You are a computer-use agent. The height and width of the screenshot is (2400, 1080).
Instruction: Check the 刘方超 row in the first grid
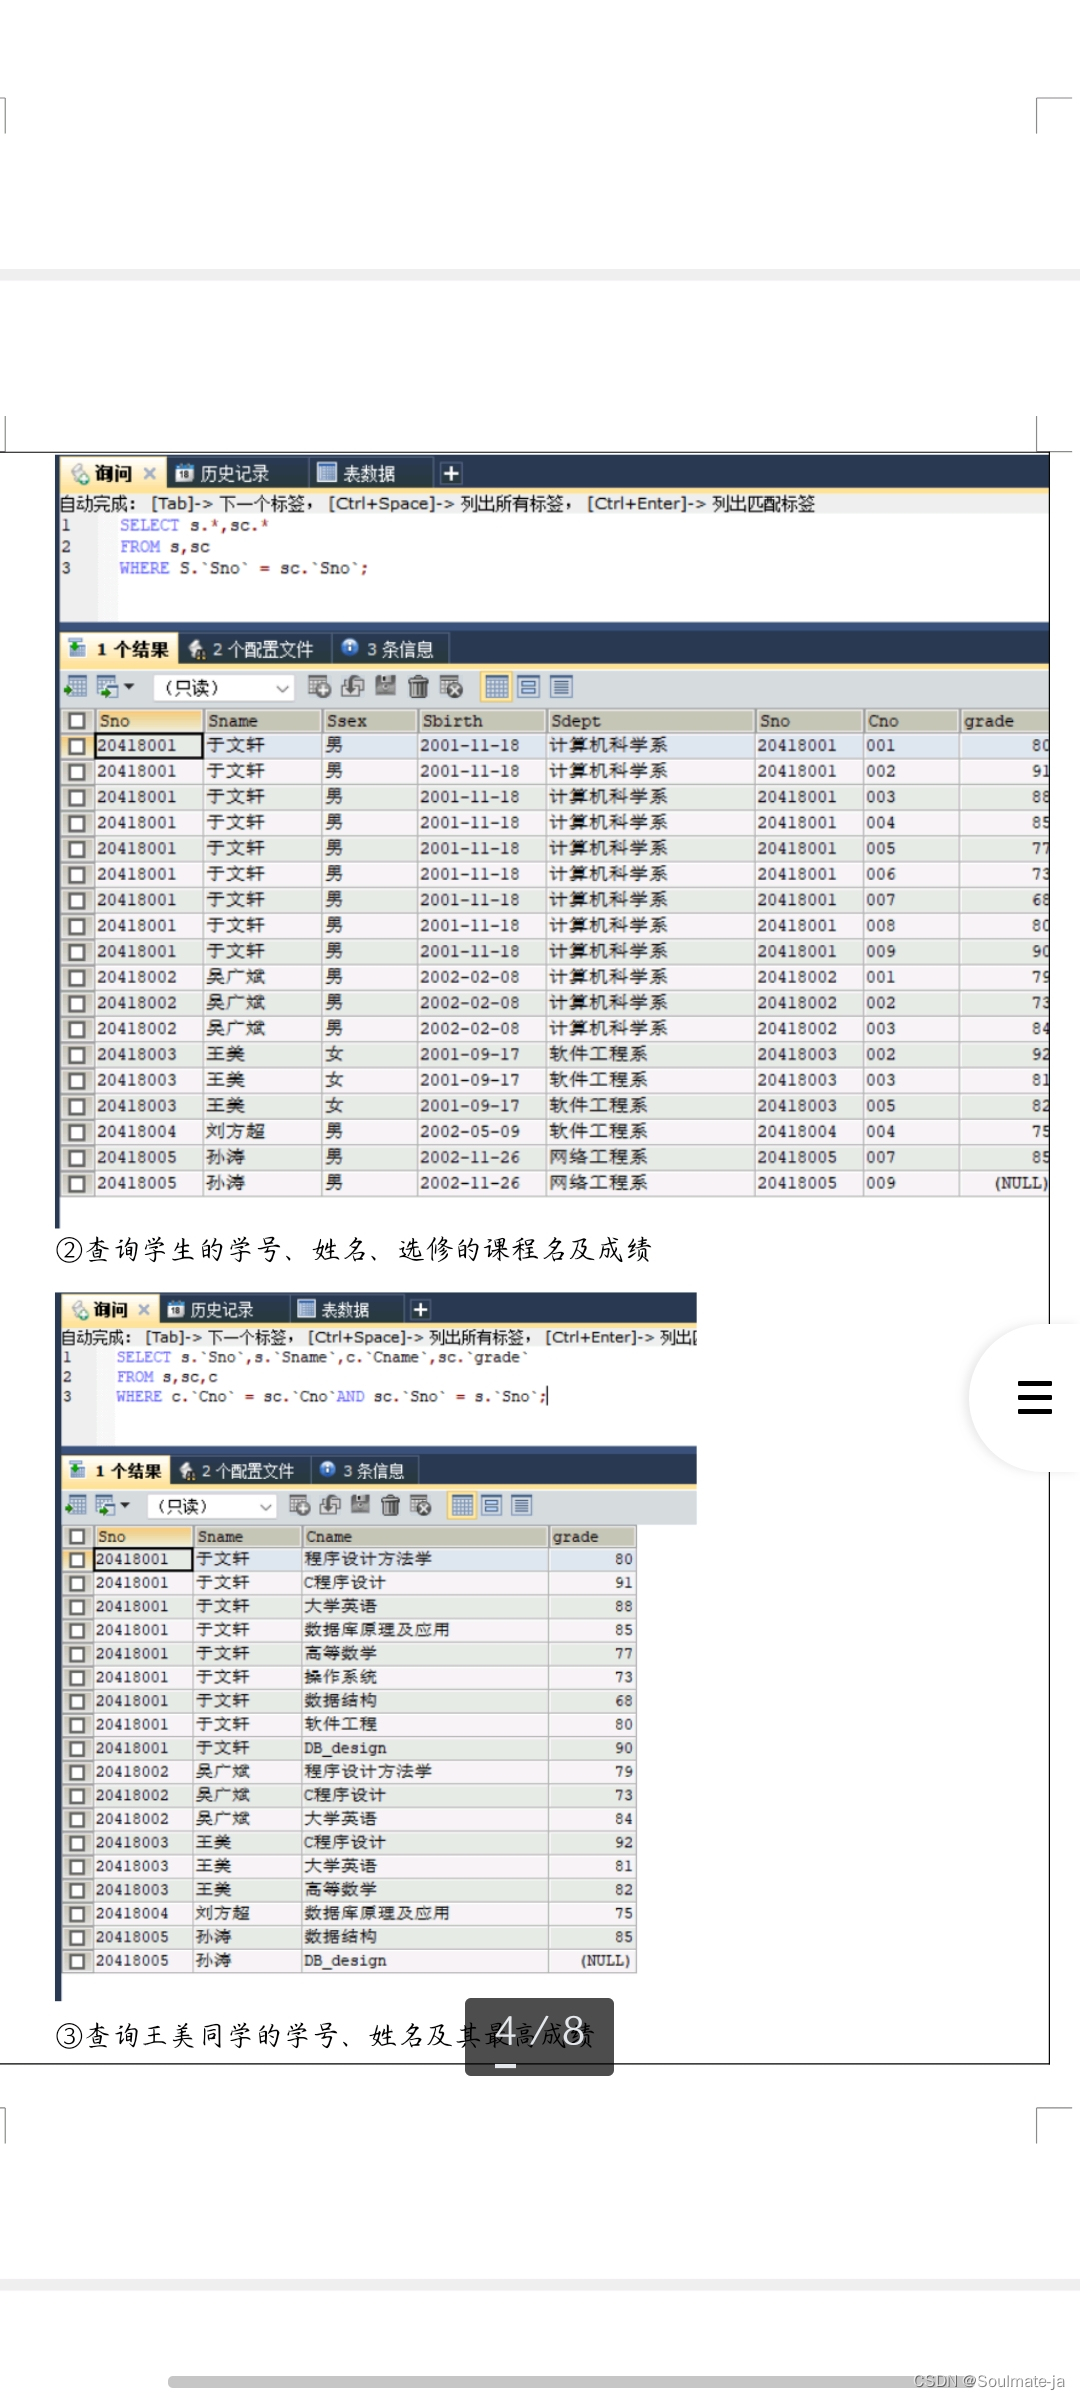(77, 1132)
